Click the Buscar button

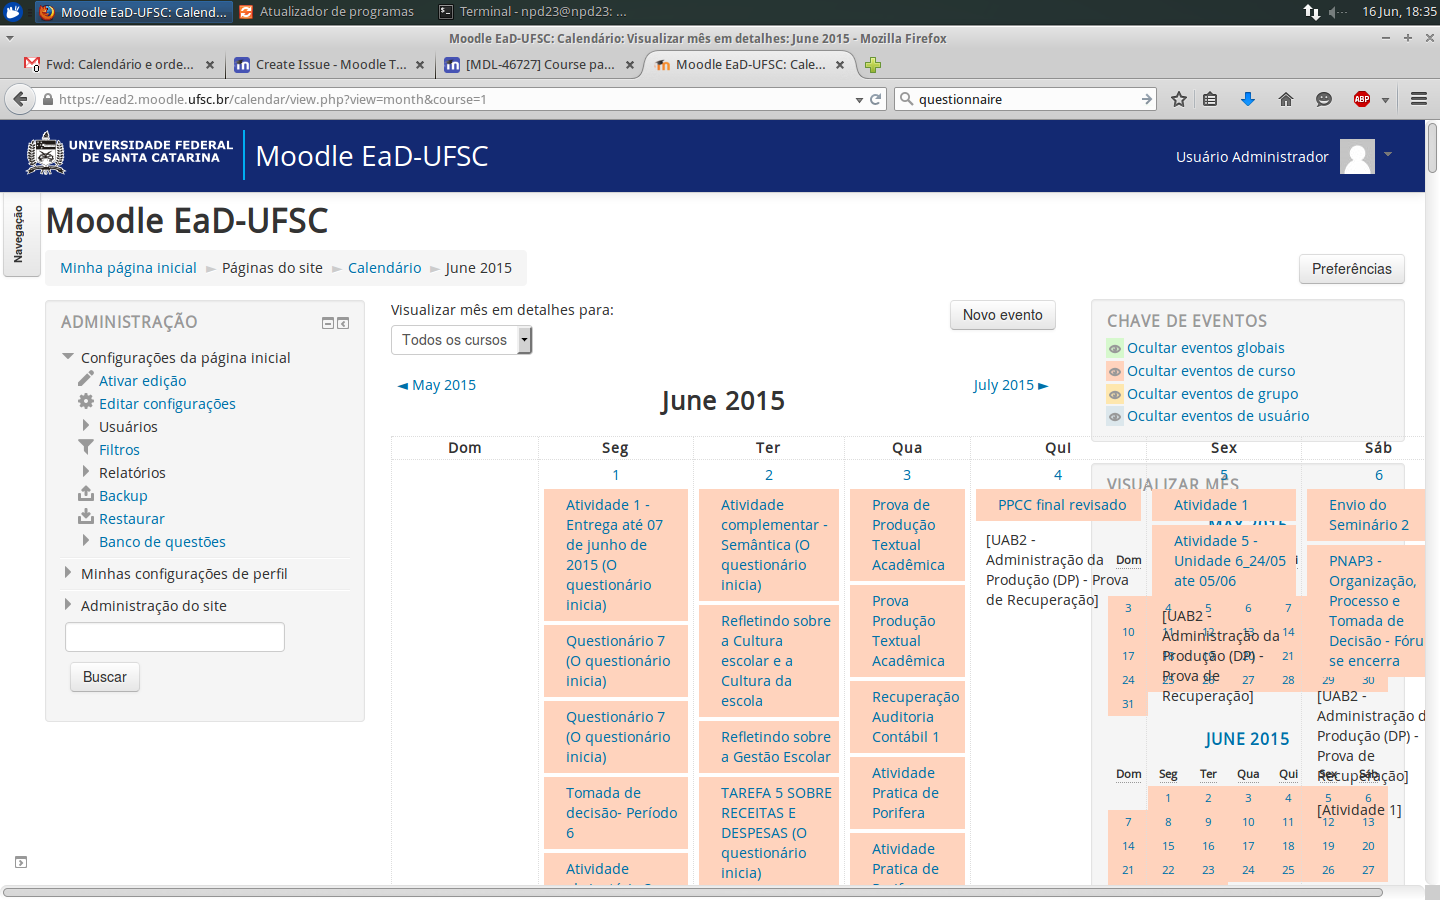pyautogui.click(x=105, y=677)
